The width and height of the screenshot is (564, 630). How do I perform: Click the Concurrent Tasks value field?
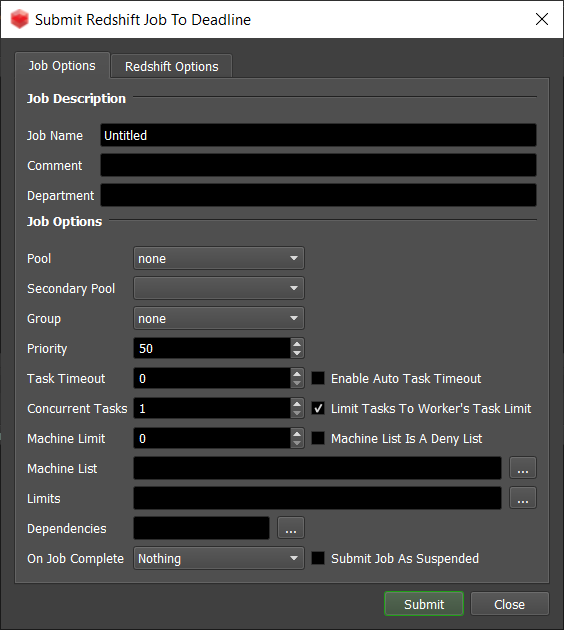[212, 408]
